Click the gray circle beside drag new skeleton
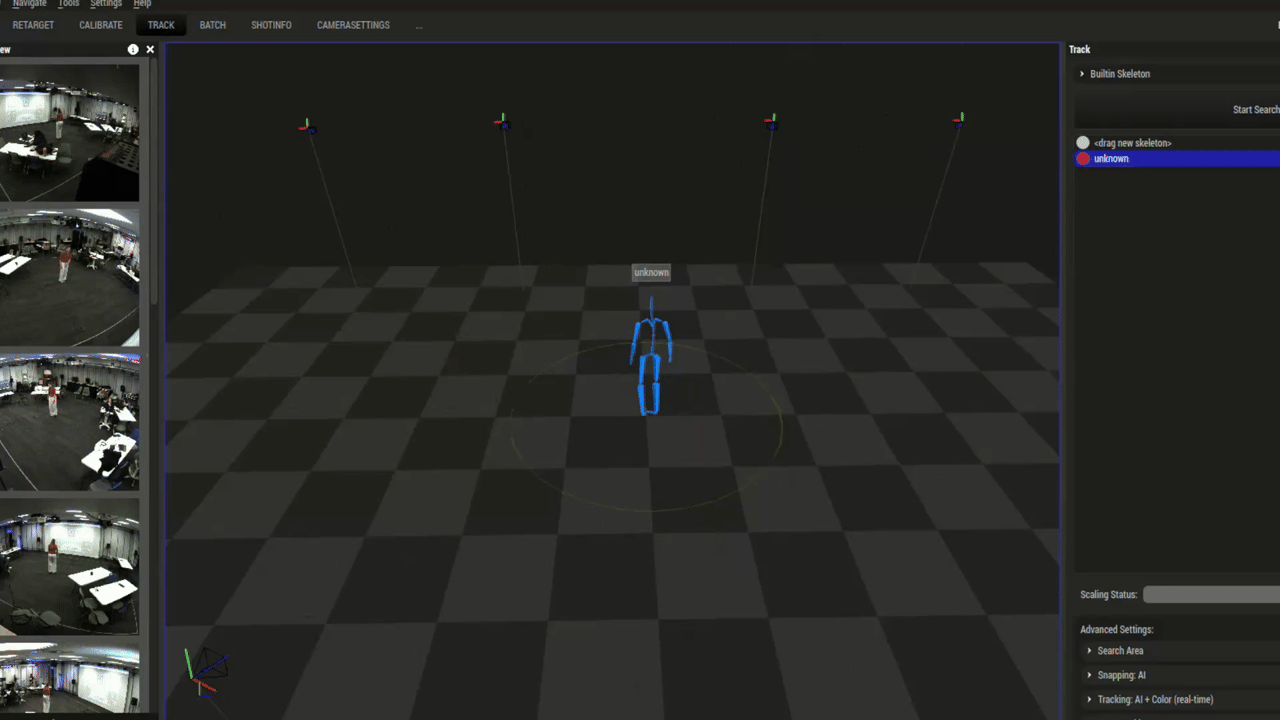 pyautogui.click(x=1083, y=143)
